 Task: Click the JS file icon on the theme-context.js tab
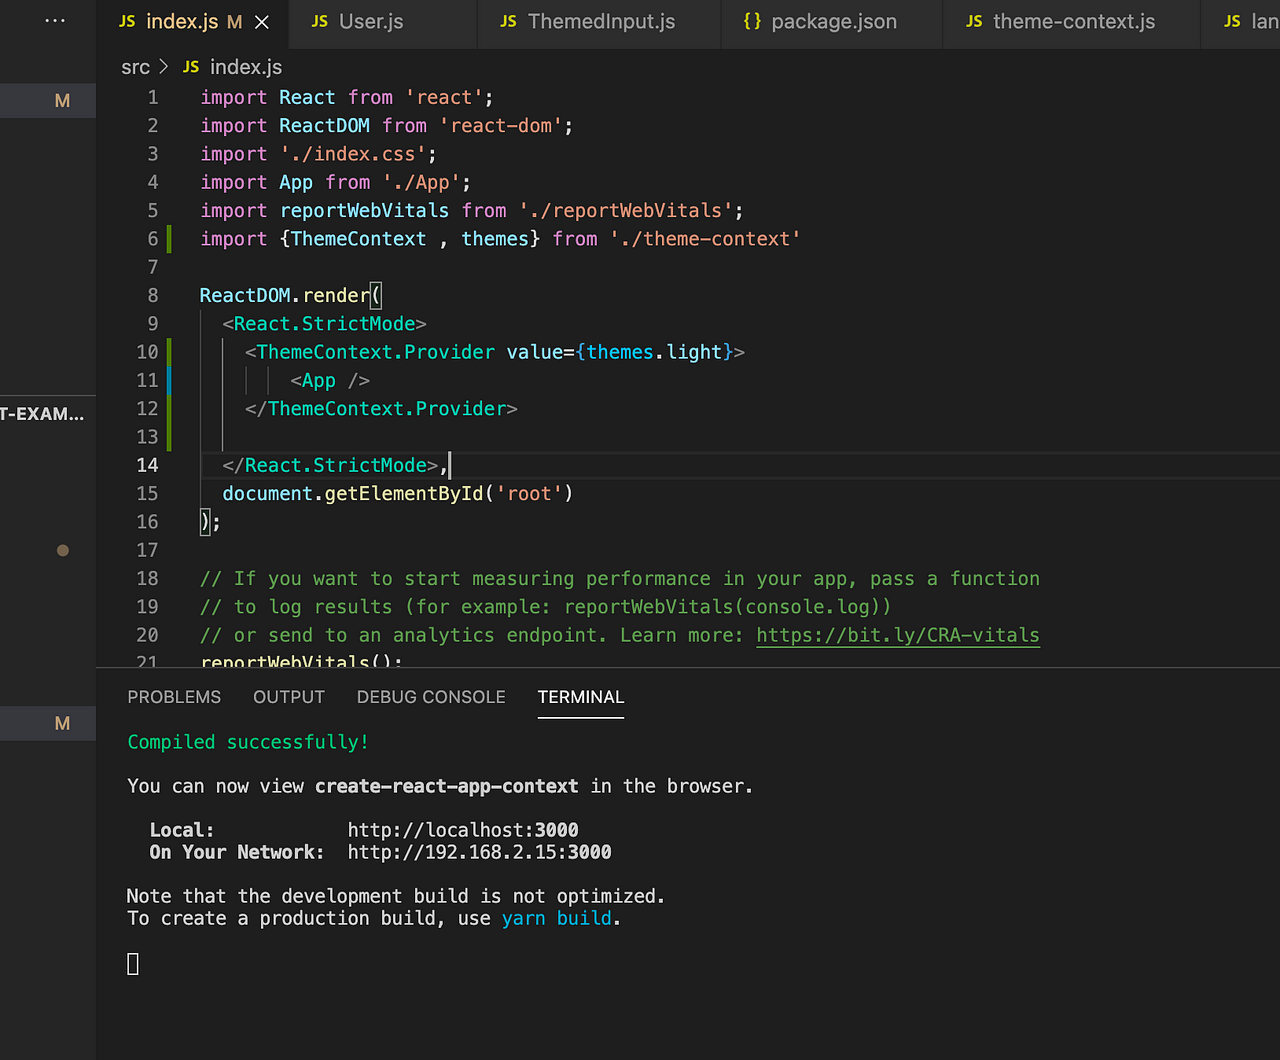(x=974, y=21)
